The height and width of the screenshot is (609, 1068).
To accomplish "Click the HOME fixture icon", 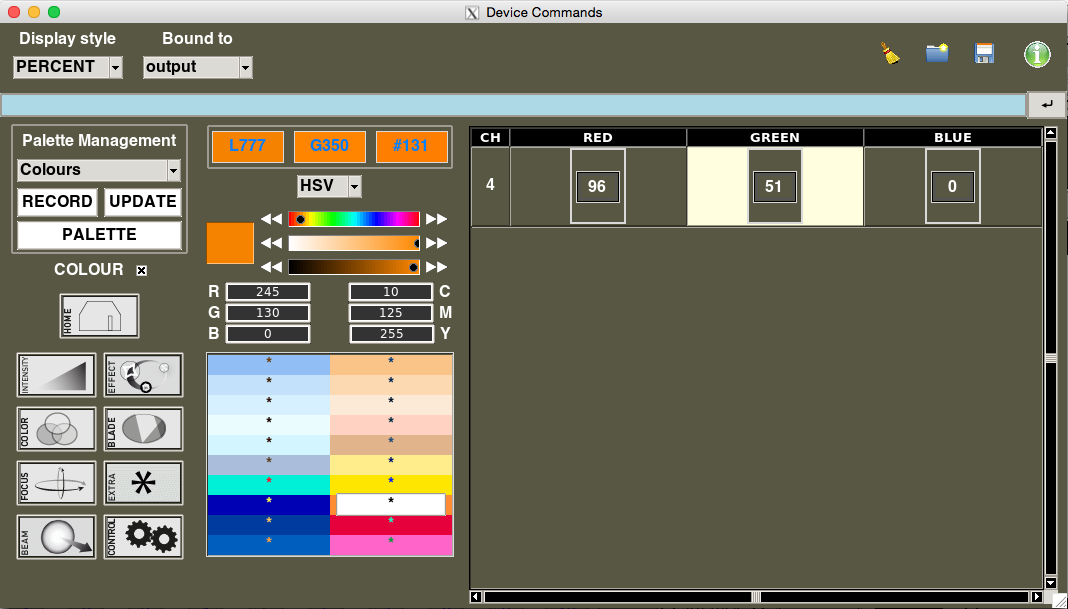I will click(x=99, y=316).
